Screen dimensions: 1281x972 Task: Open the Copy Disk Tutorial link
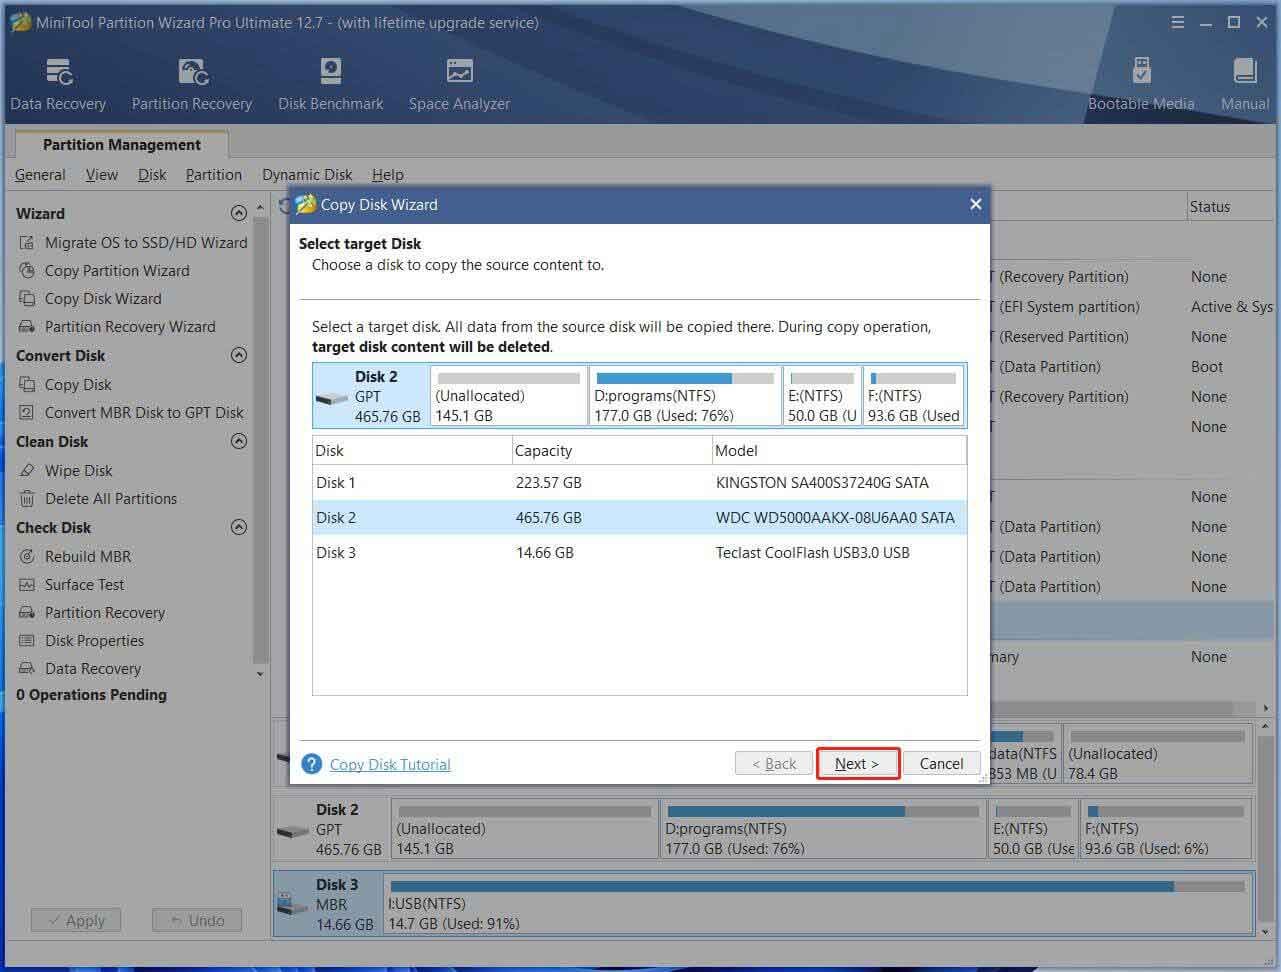(390, 765)
